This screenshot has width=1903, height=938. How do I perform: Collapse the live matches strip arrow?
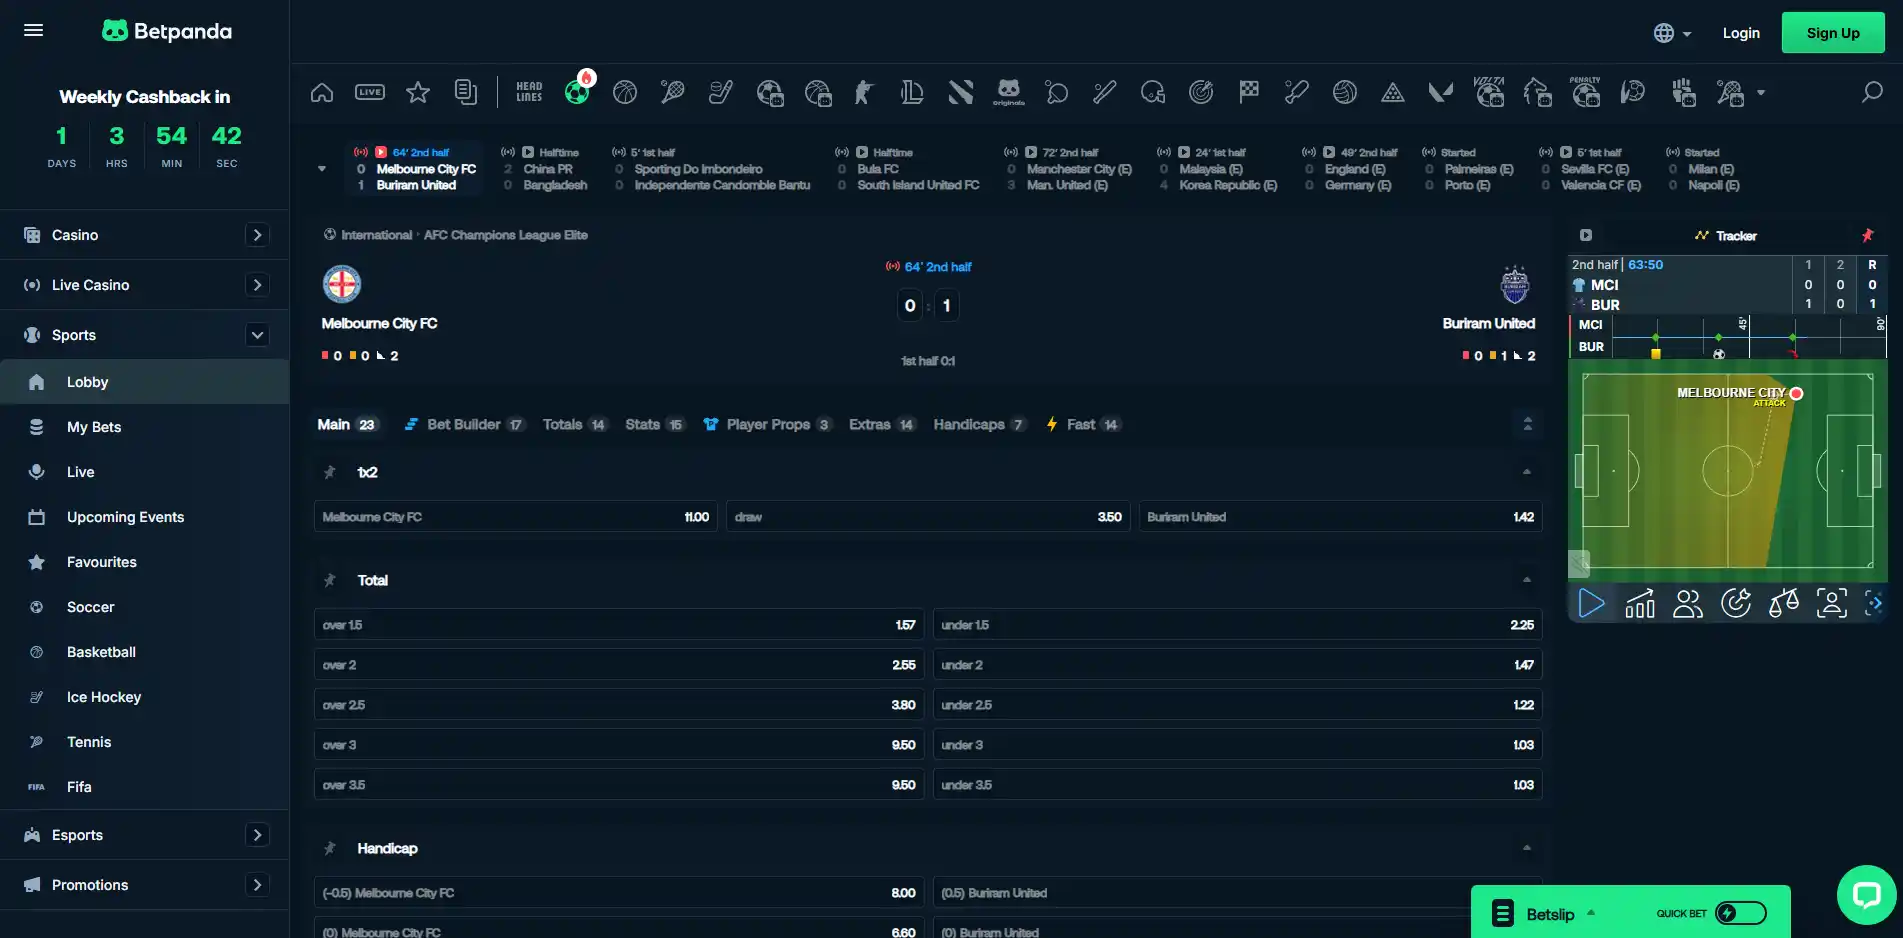(x=322, y=169)
